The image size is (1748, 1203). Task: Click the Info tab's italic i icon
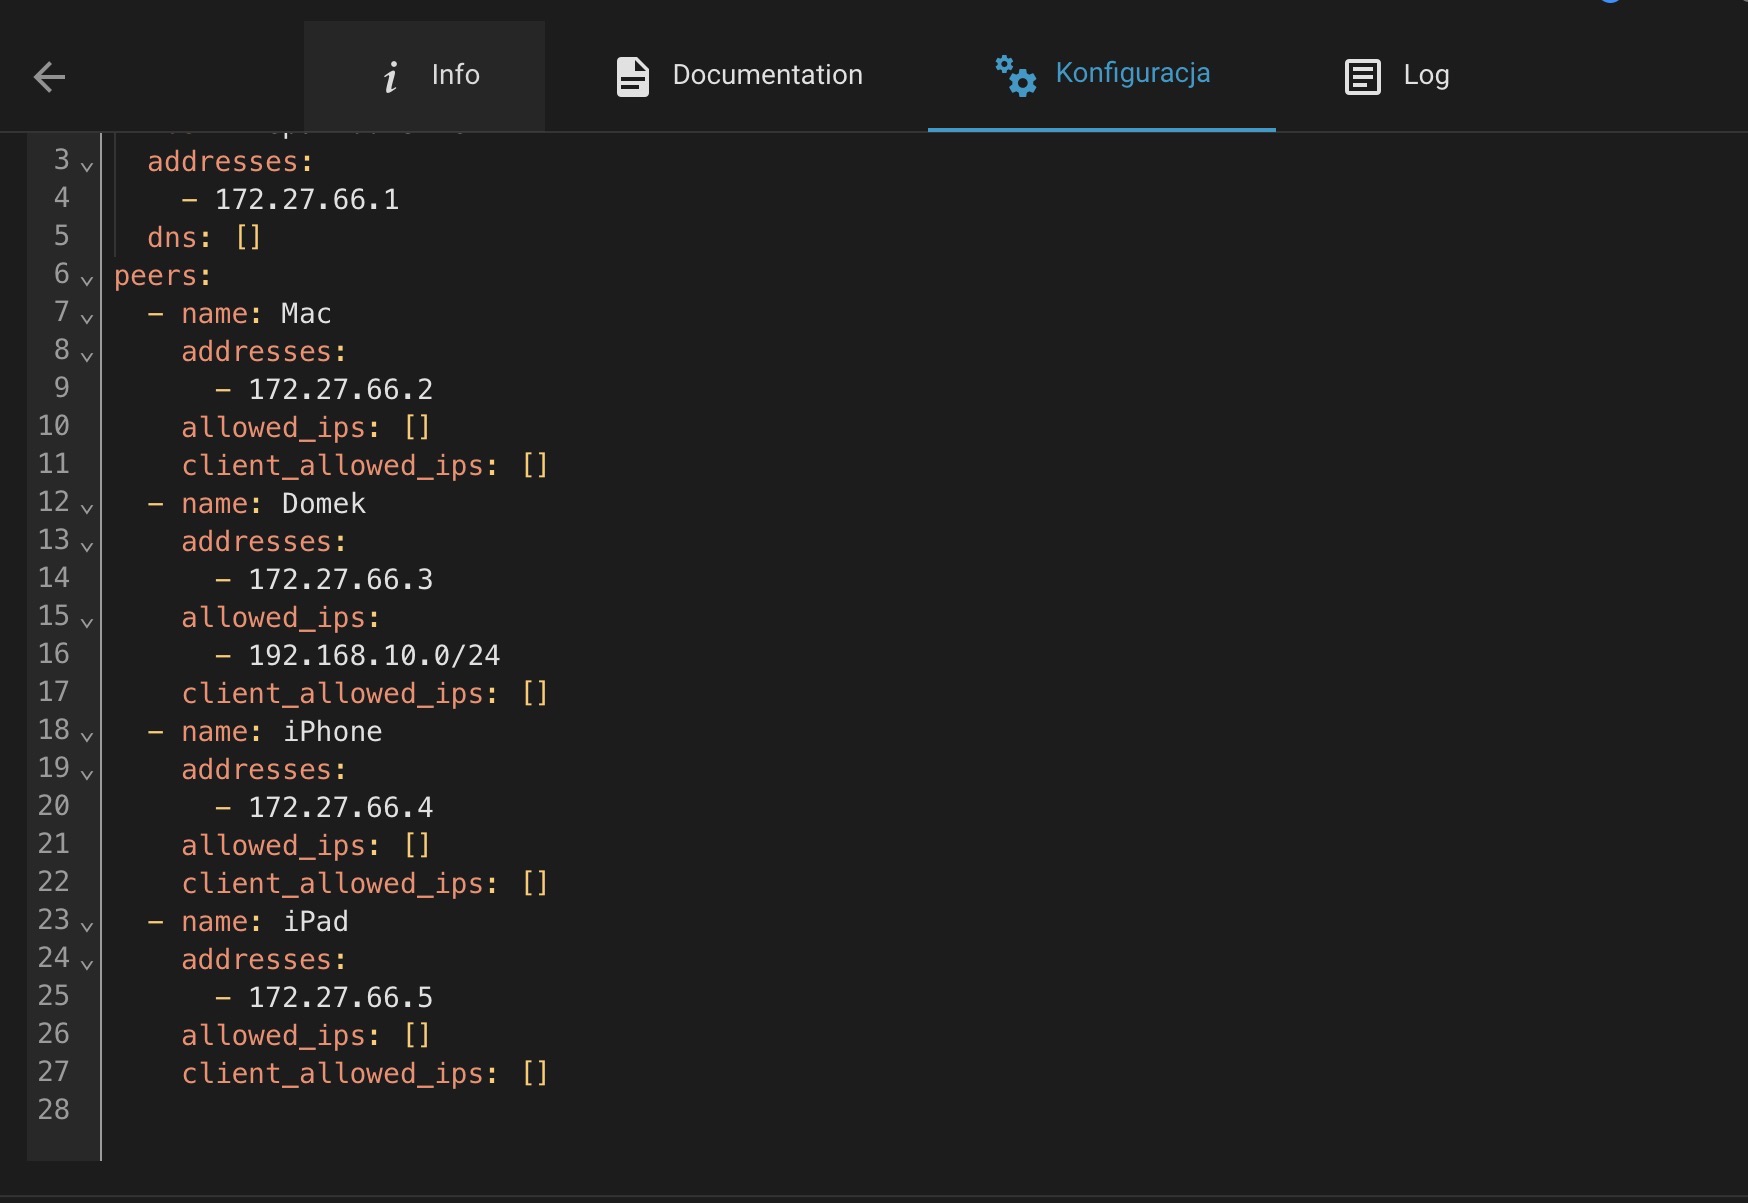tap(391, 76)
